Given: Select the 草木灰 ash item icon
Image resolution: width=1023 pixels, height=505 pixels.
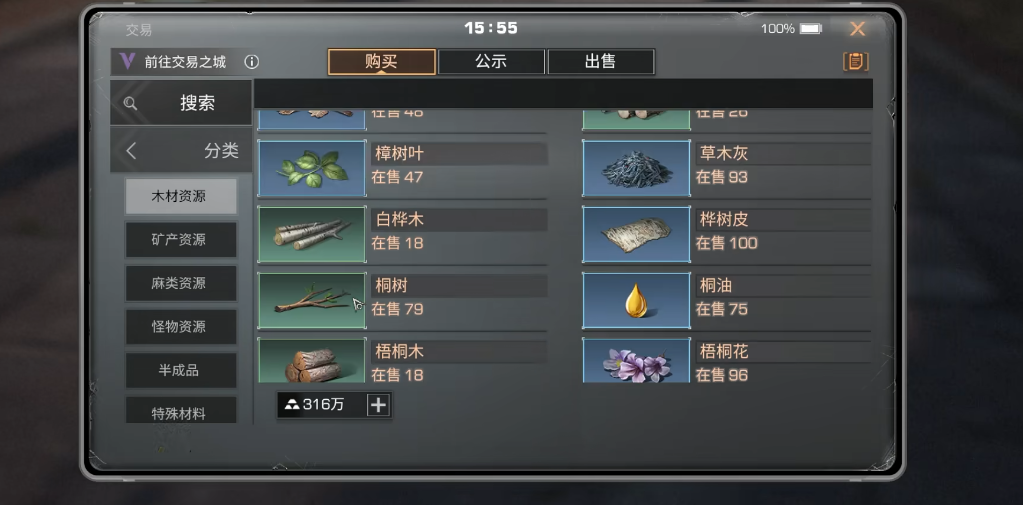Looking at the screenshot, I should click(636, 168).
